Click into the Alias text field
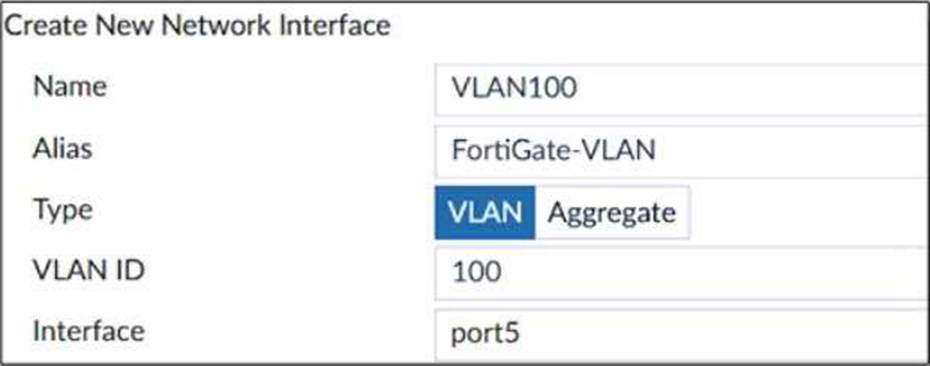Viewport: 930px width, 366px height. point(682,151)
